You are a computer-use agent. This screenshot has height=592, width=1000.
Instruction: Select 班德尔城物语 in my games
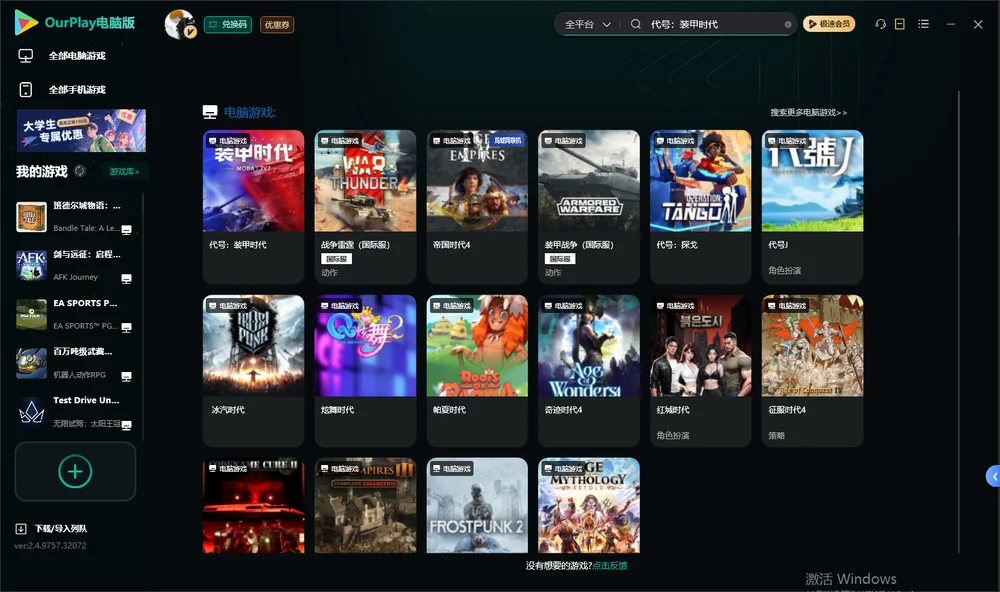coord(75,217)
